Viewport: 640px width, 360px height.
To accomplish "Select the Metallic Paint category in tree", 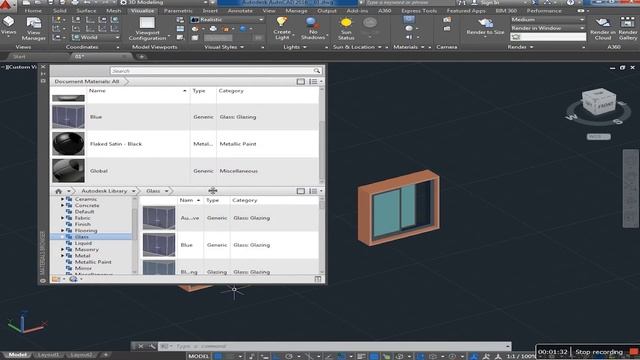I will [x=93, y=262].
